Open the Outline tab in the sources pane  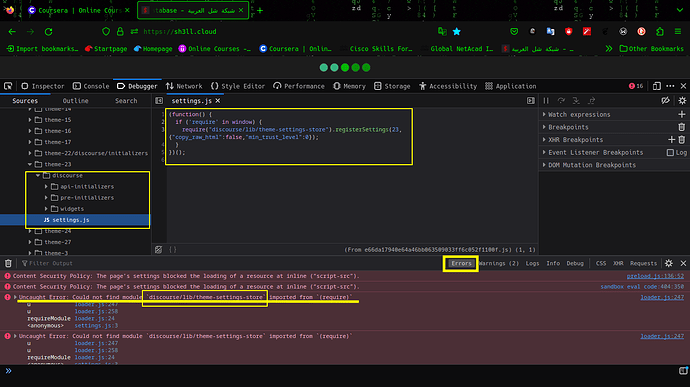pyautogui.click(x=75, y=101)
